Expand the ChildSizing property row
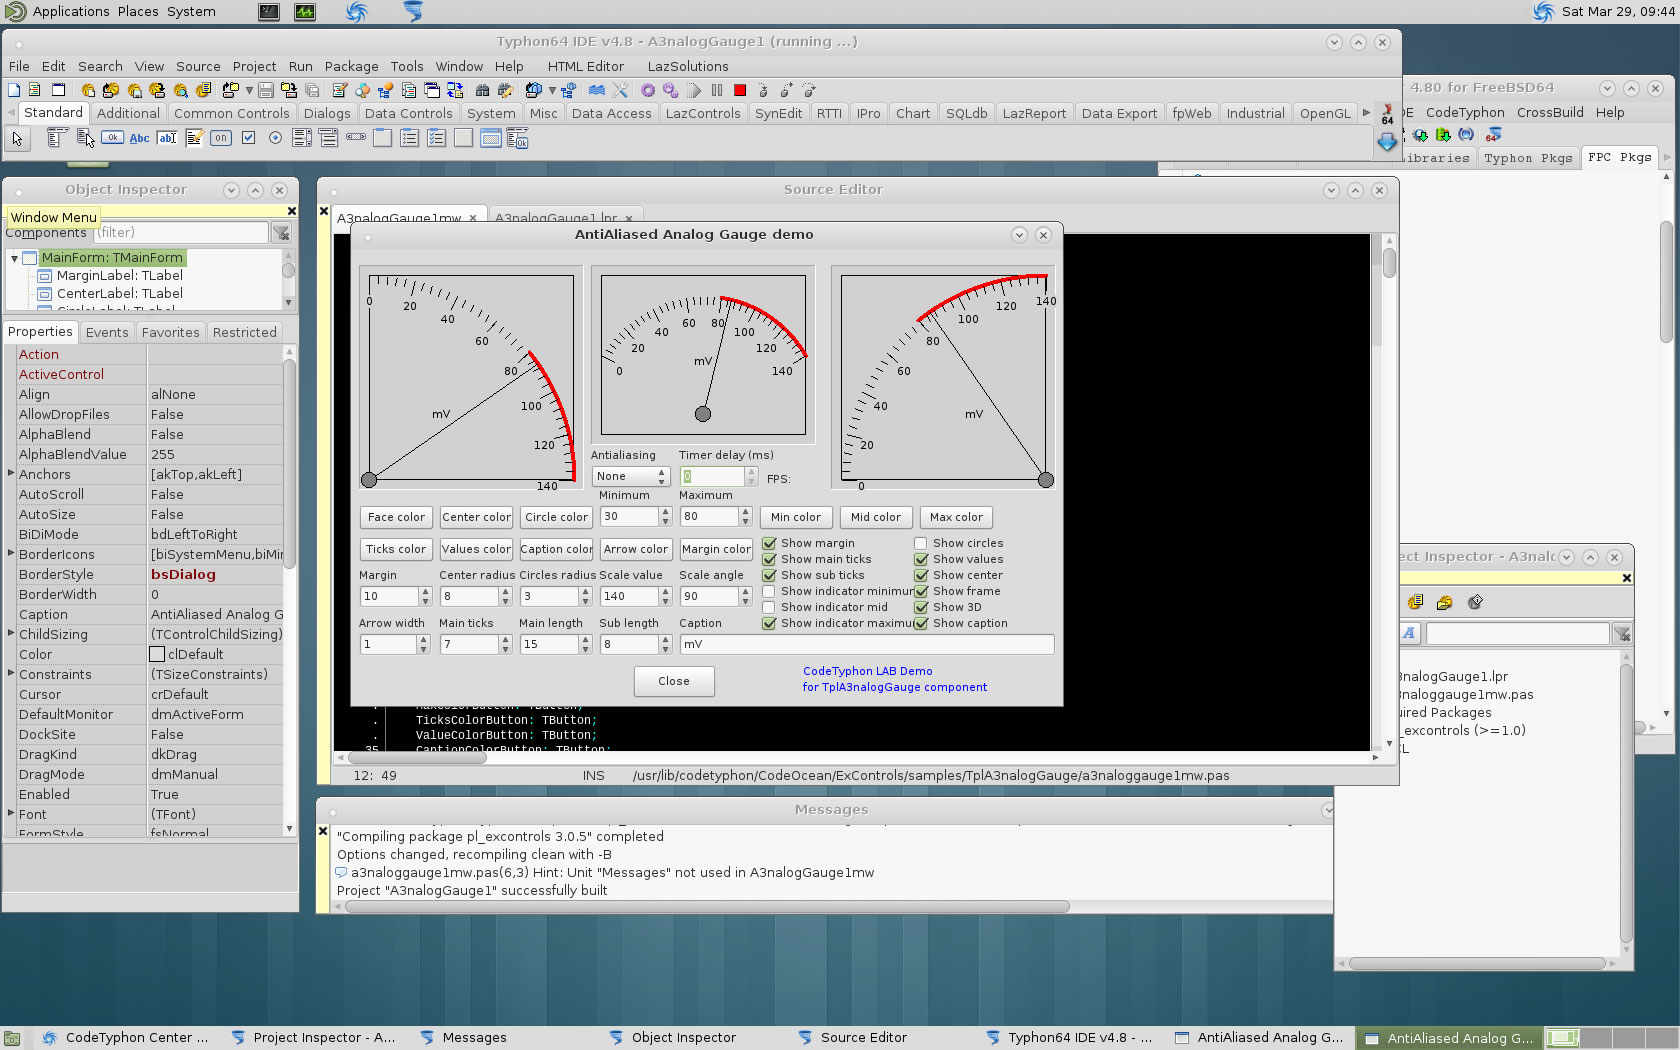Screen dimensions: 1680x1050 click(11, 633)
